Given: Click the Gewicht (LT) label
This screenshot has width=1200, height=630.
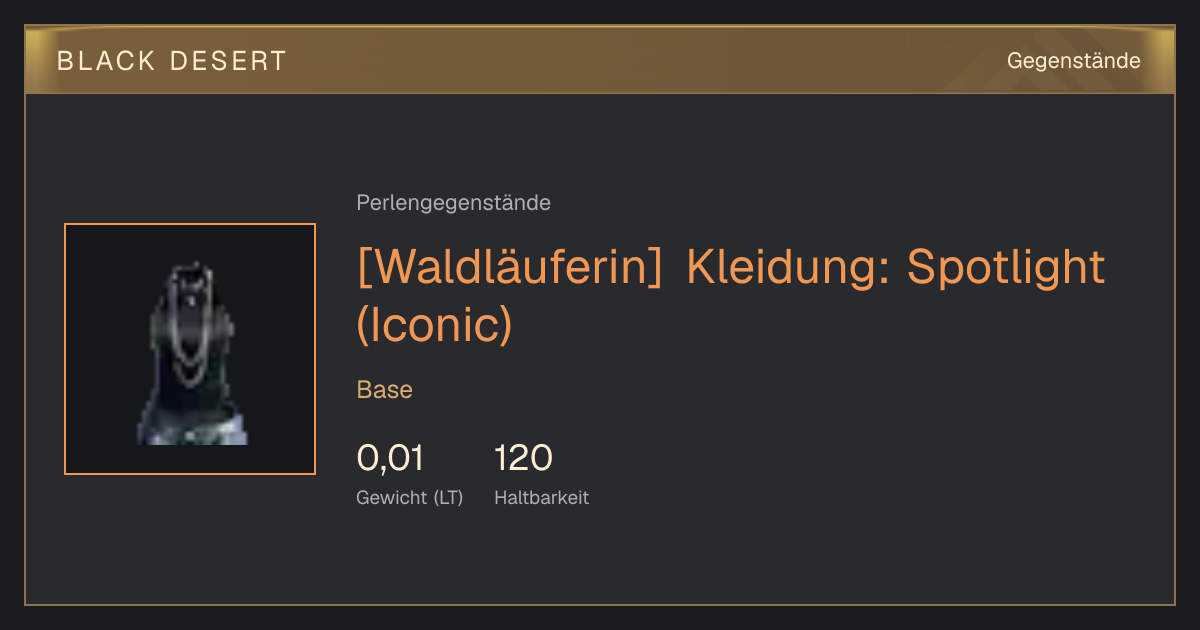Looking at the screenshot, I should click(x=410, y=498).
